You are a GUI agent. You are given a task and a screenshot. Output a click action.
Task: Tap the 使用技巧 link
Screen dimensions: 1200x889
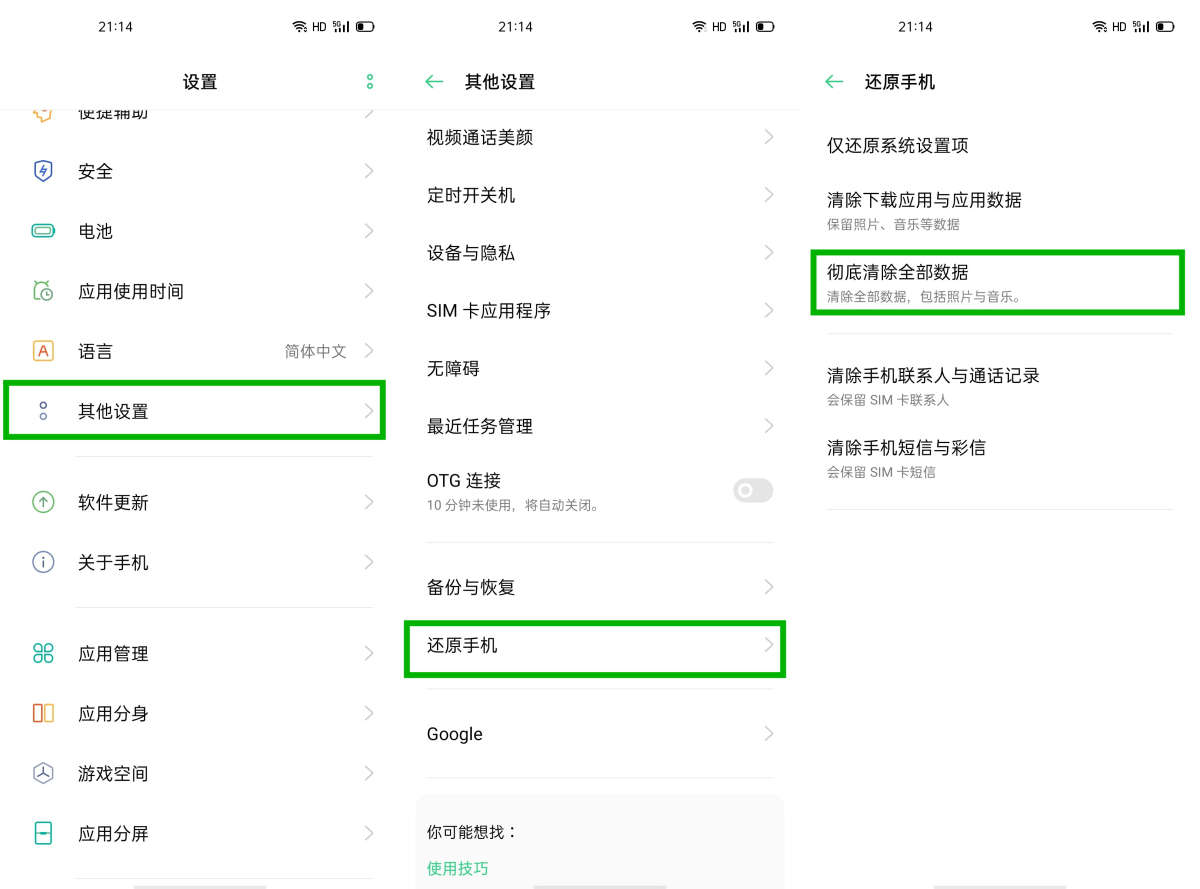458,868
